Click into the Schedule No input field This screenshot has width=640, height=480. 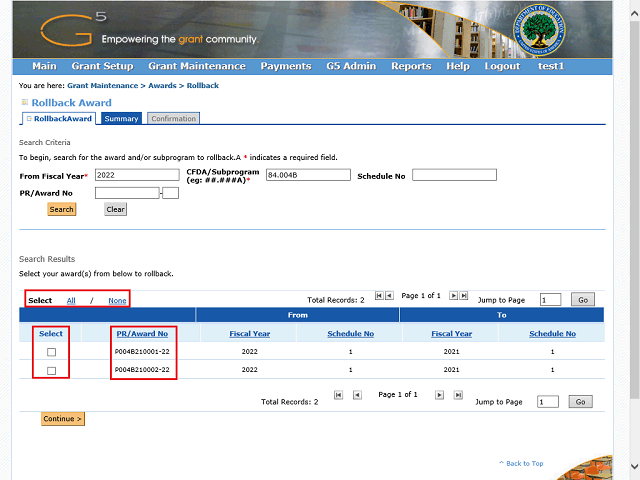[x=454, y=176]
